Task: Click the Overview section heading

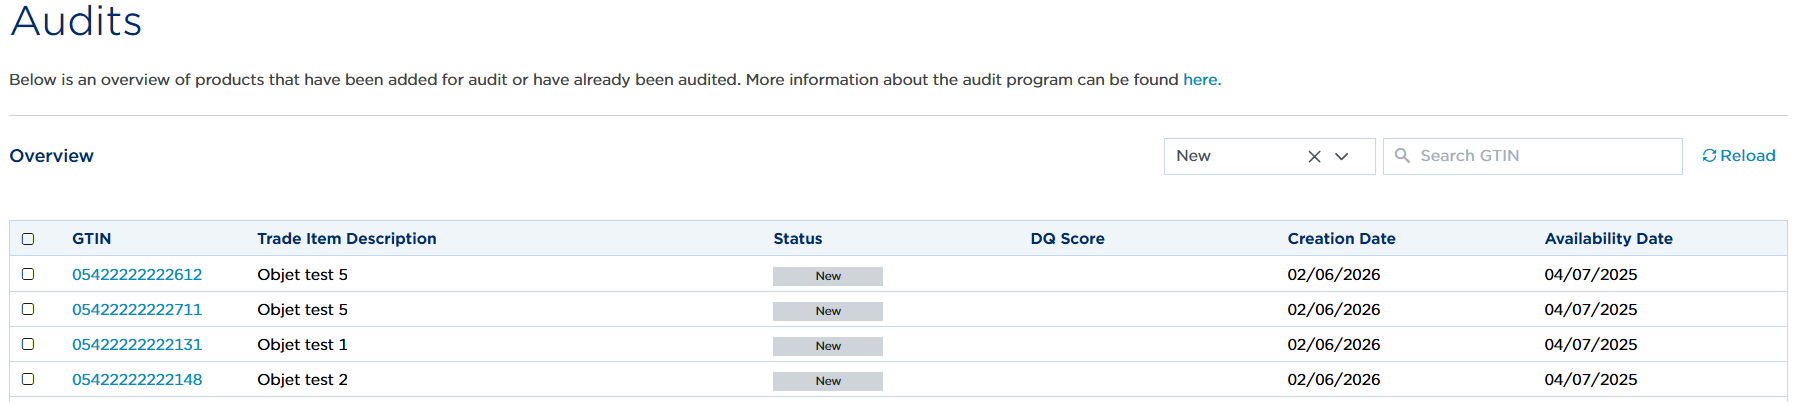Action: point(52,156)
